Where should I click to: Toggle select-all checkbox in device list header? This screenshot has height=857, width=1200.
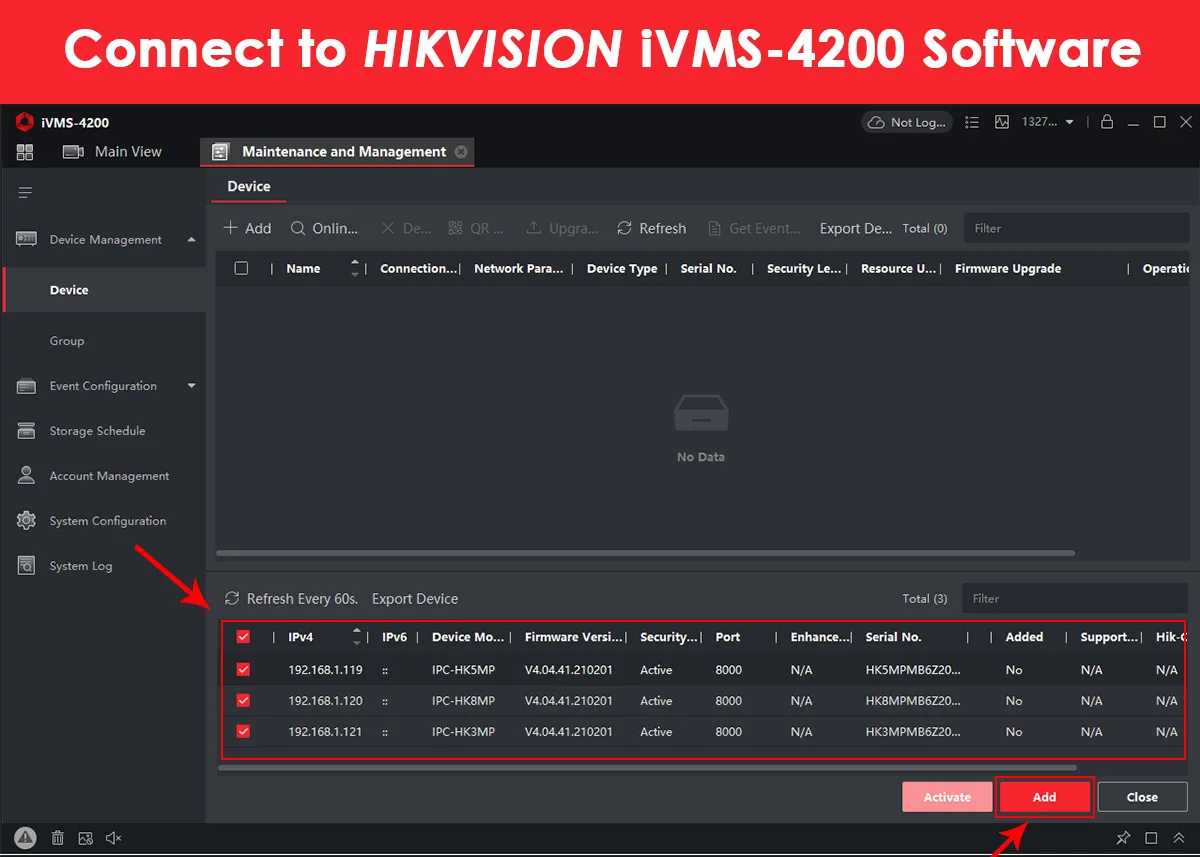(241, 268)
